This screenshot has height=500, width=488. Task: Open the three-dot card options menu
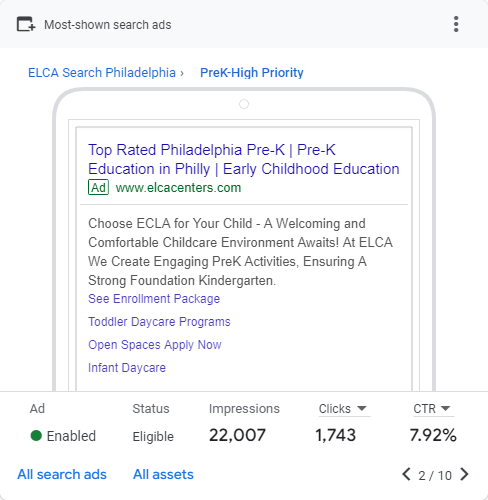click(x=456, y=24)
